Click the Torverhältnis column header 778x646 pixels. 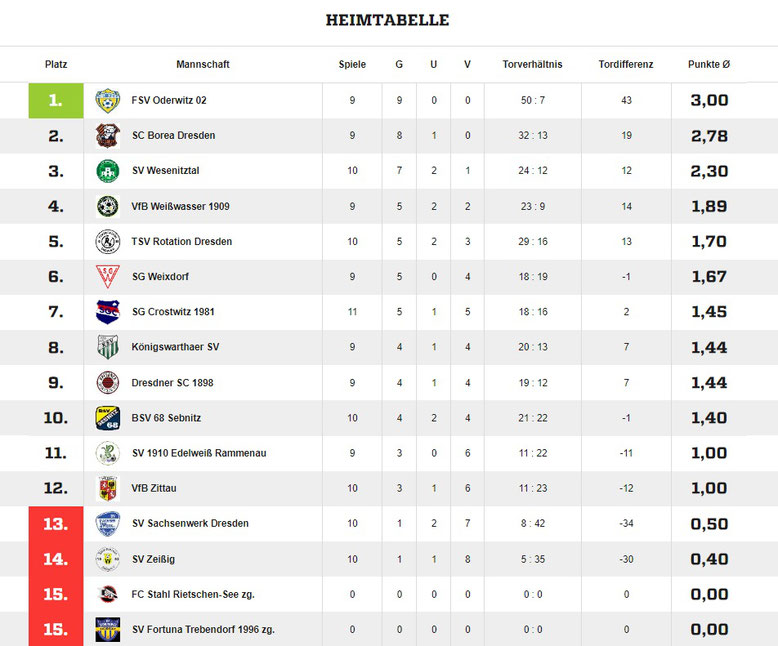(532, 65)
